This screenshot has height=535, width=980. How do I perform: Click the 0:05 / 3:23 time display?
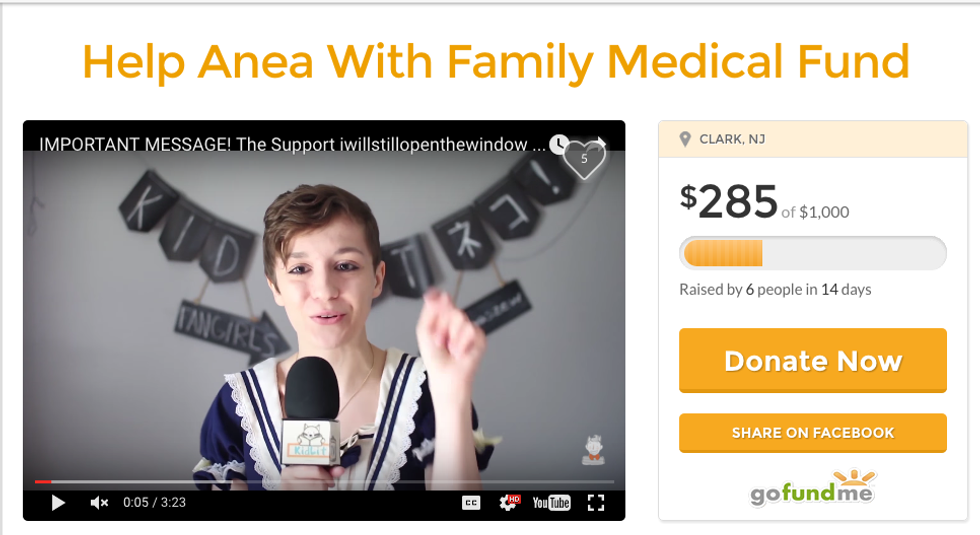click(x=154, y=502)
